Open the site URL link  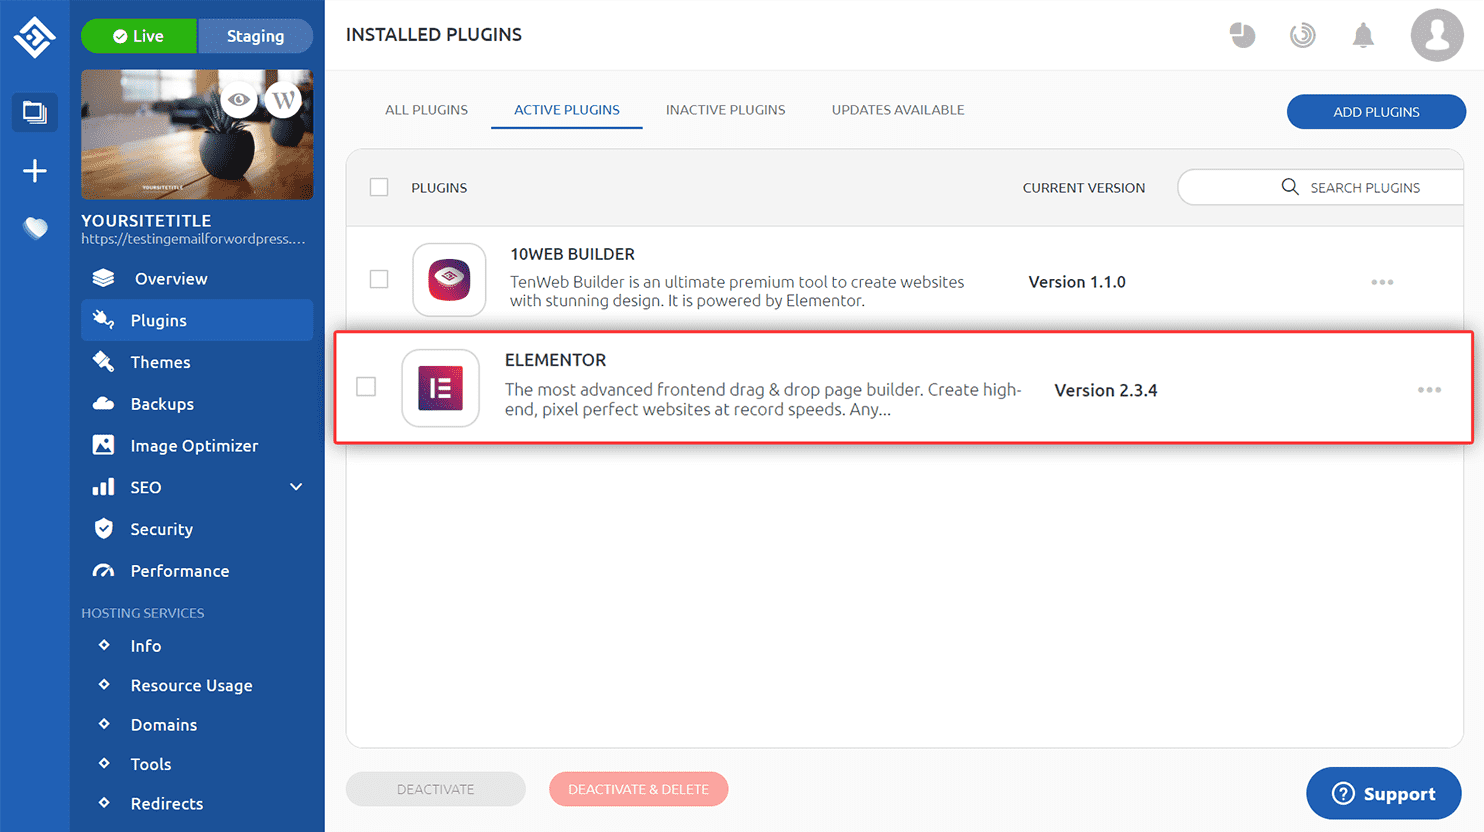click(x=193, y=239)
